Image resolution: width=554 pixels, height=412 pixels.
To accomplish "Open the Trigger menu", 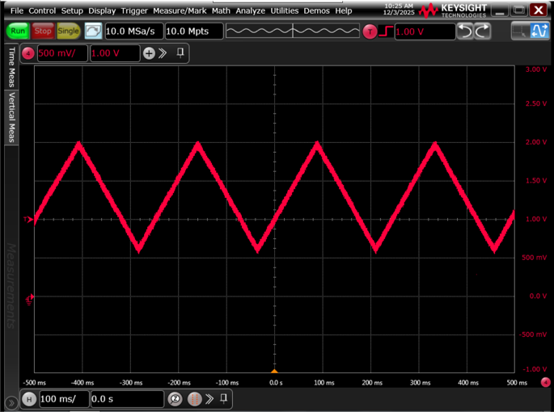I will (134, 11).
